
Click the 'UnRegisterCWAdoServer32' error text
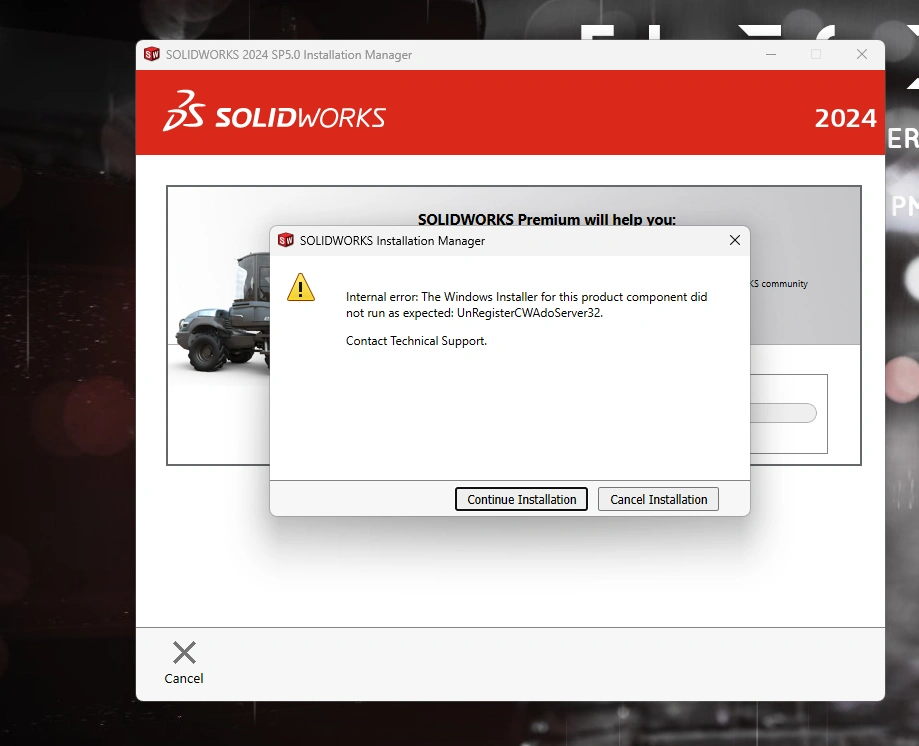click(529, 313)
